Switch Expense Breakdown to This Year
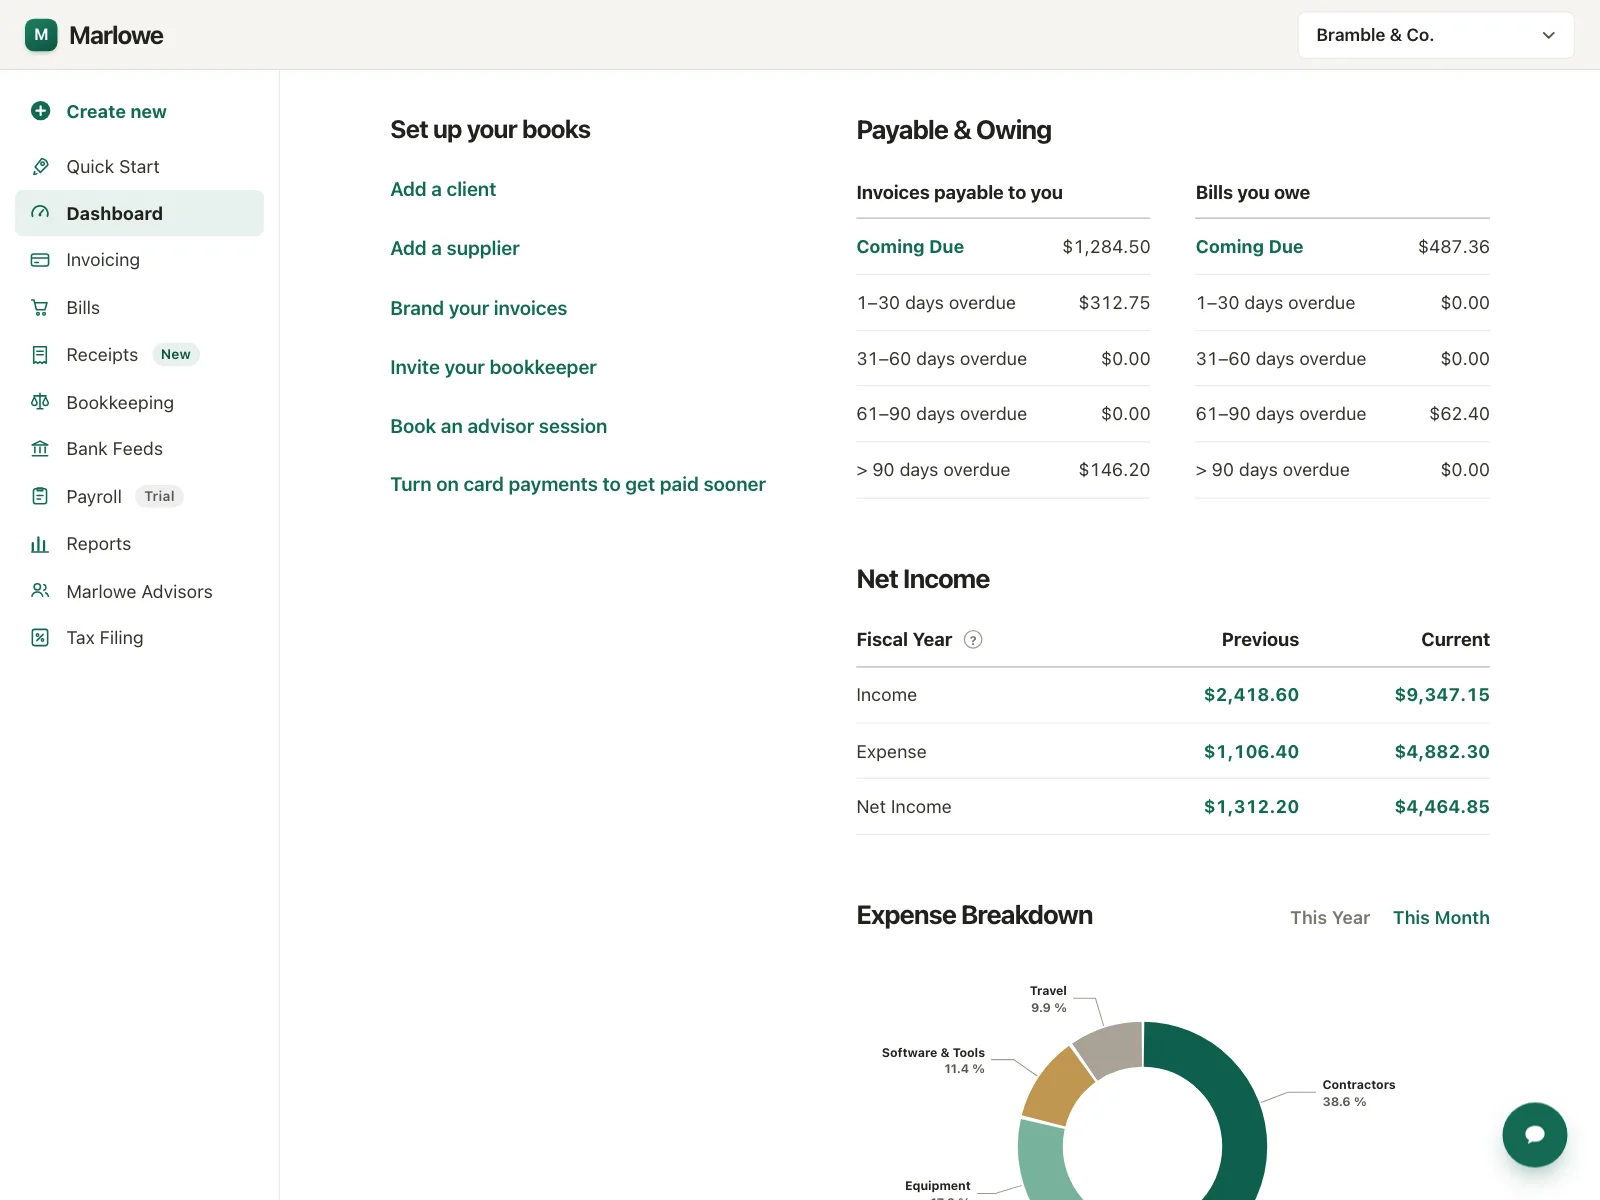 [1330, 918]
